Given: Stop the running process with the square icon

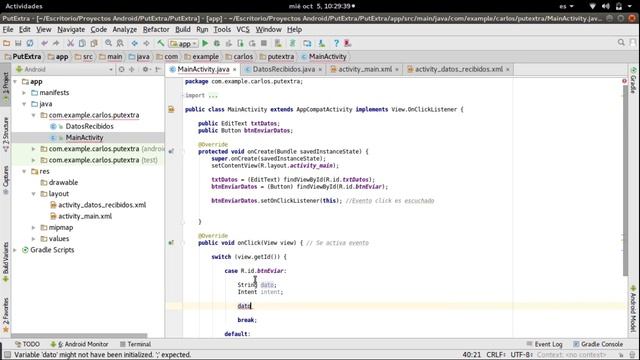Looking at the screenshot, I should tap(264, 43).
